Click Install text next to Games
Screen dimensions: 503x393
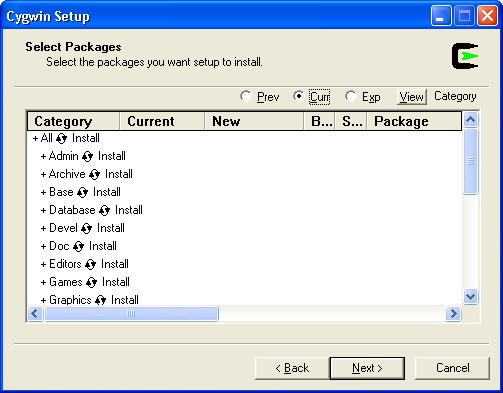coord(116,282)
